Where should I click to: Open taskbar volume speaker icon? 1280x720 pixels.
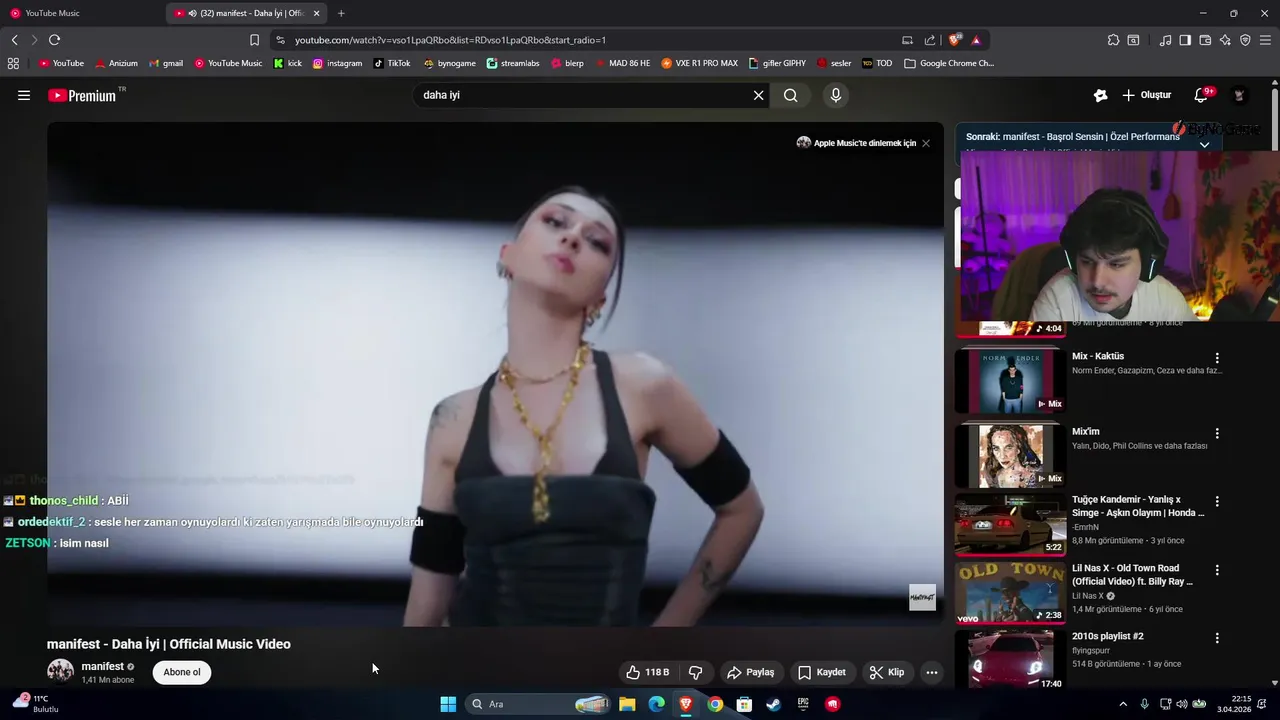pyautogui.click(x=1181, y=704)
